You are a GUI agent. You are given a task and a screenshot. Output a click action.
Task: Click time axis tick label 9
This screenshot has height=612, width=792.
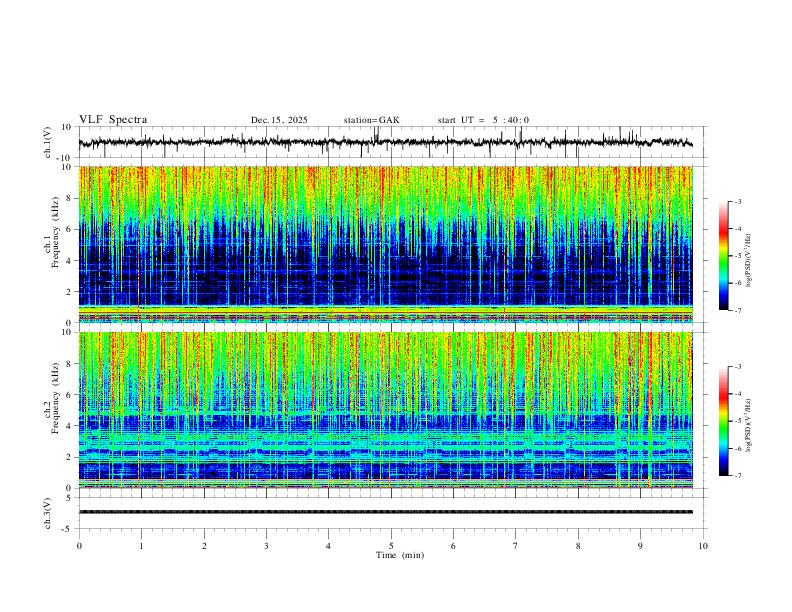640,546
